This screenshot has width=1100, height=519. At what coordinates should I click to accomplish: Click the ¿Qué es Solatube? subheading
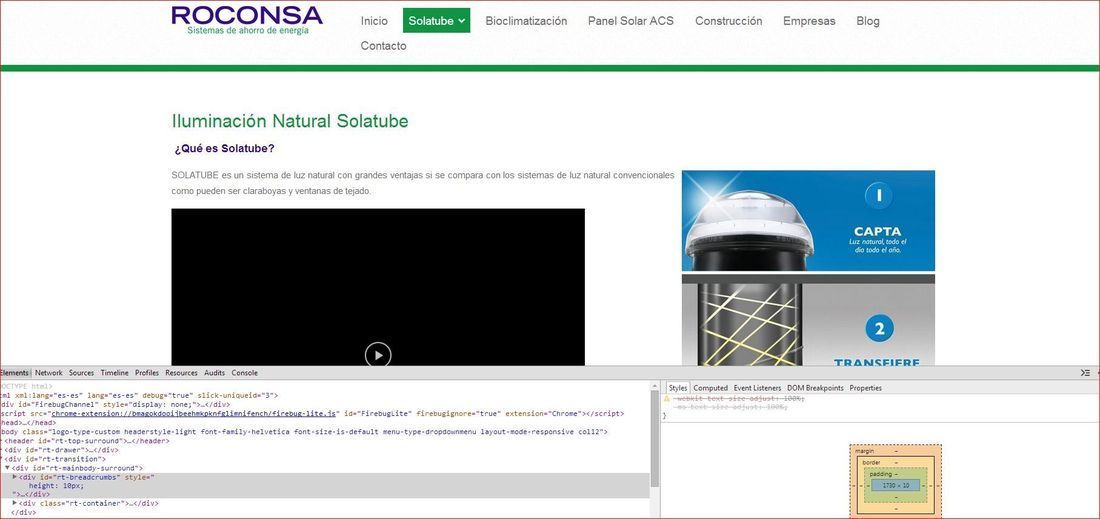pyautogui.click(x=224, y=149)
